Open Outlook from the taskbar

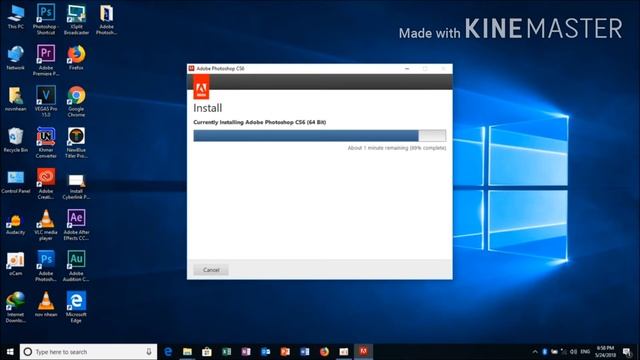click(x=266, y=351)
